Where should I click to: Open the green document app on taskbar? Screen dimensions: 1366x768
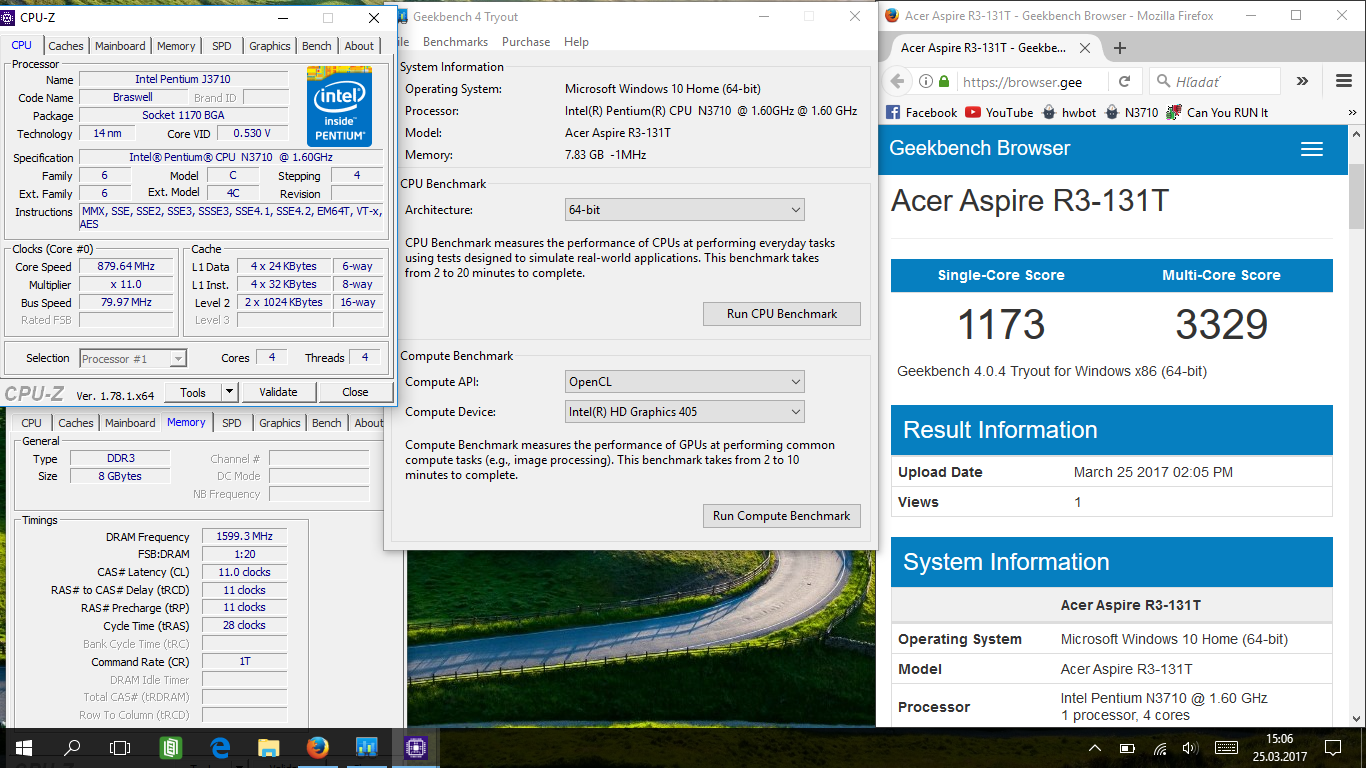(x=171, y=747)
